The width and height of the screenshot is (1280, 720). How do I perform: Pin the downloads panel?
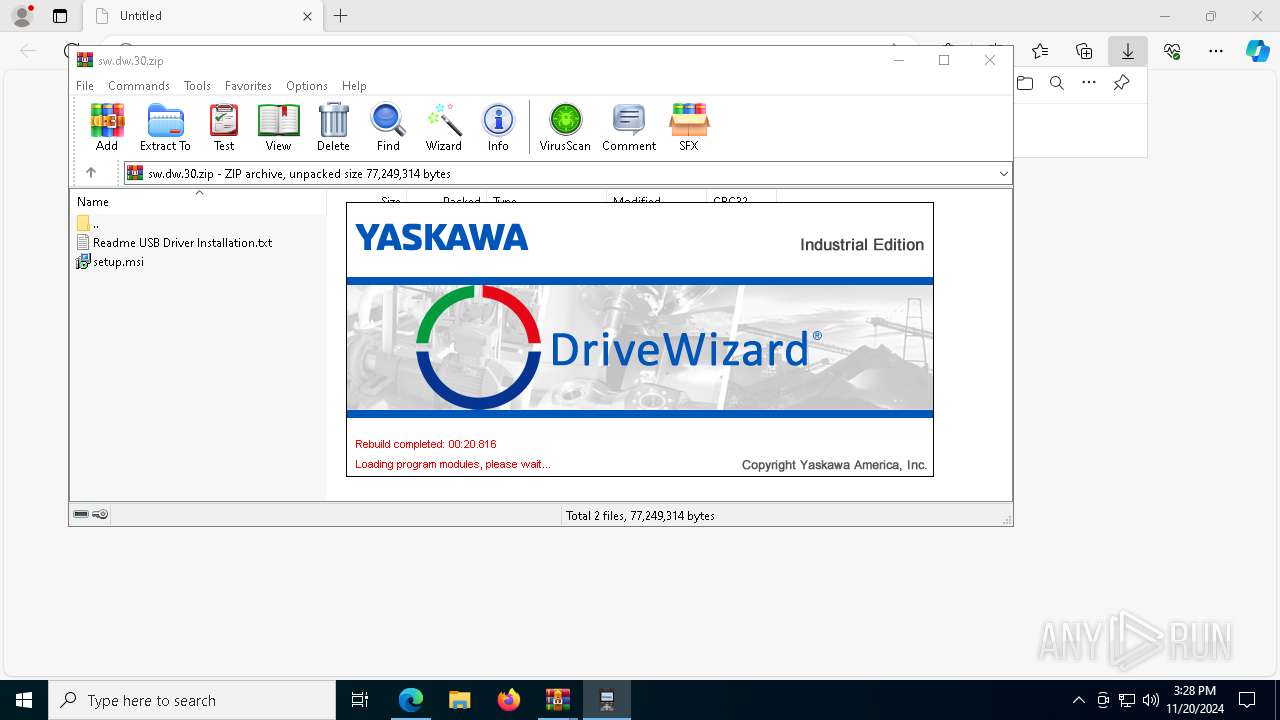pos(1122,83)
